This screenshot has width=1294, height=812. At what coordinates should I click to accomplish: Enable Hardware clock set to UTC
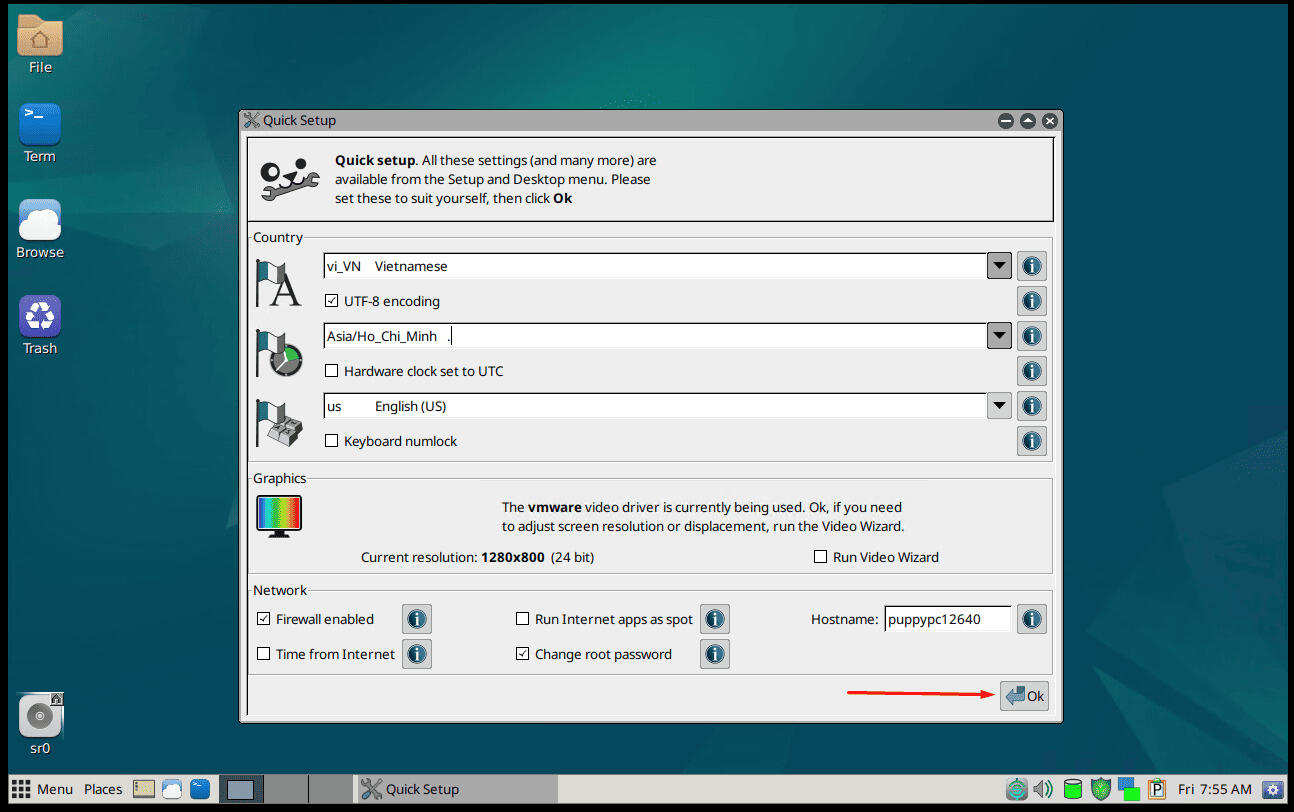click(x=332, y=371)
